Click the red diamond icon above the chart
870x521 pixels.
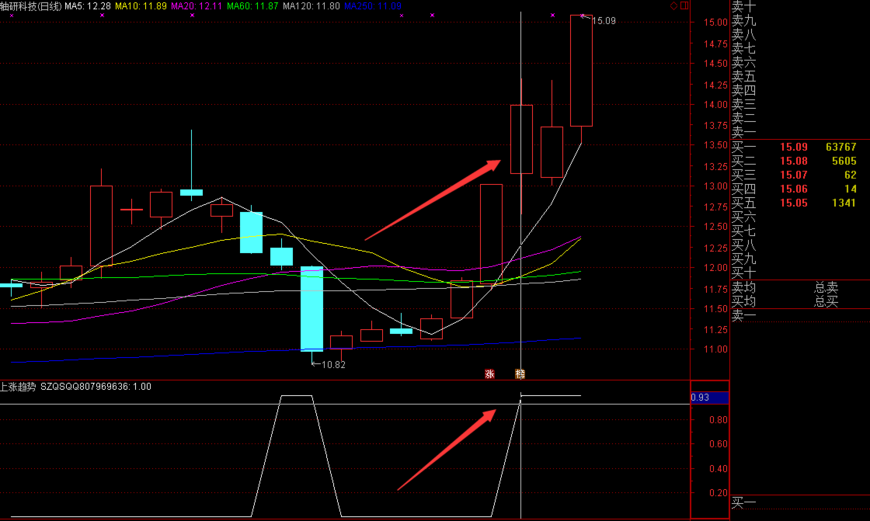pos(674,6)
